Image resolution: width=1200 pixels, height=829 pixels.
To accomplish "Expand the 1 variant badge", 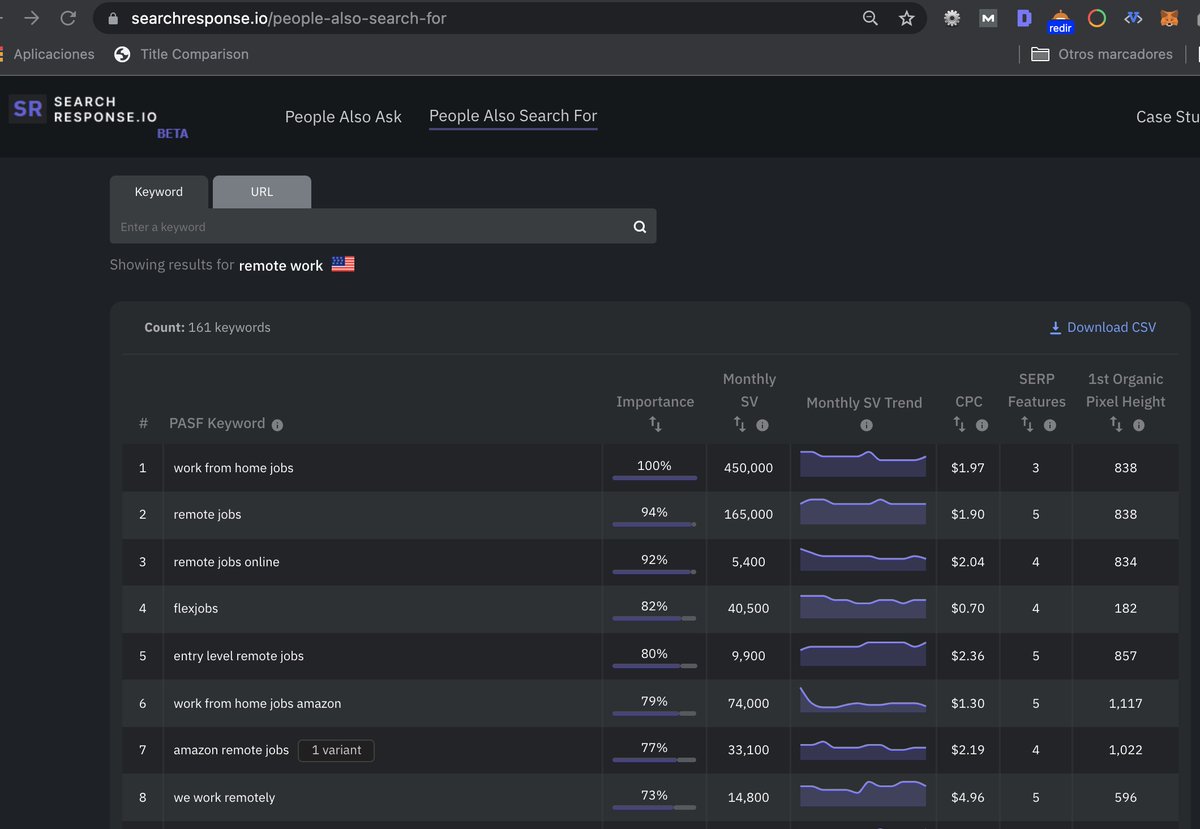I will click(336, 750).
